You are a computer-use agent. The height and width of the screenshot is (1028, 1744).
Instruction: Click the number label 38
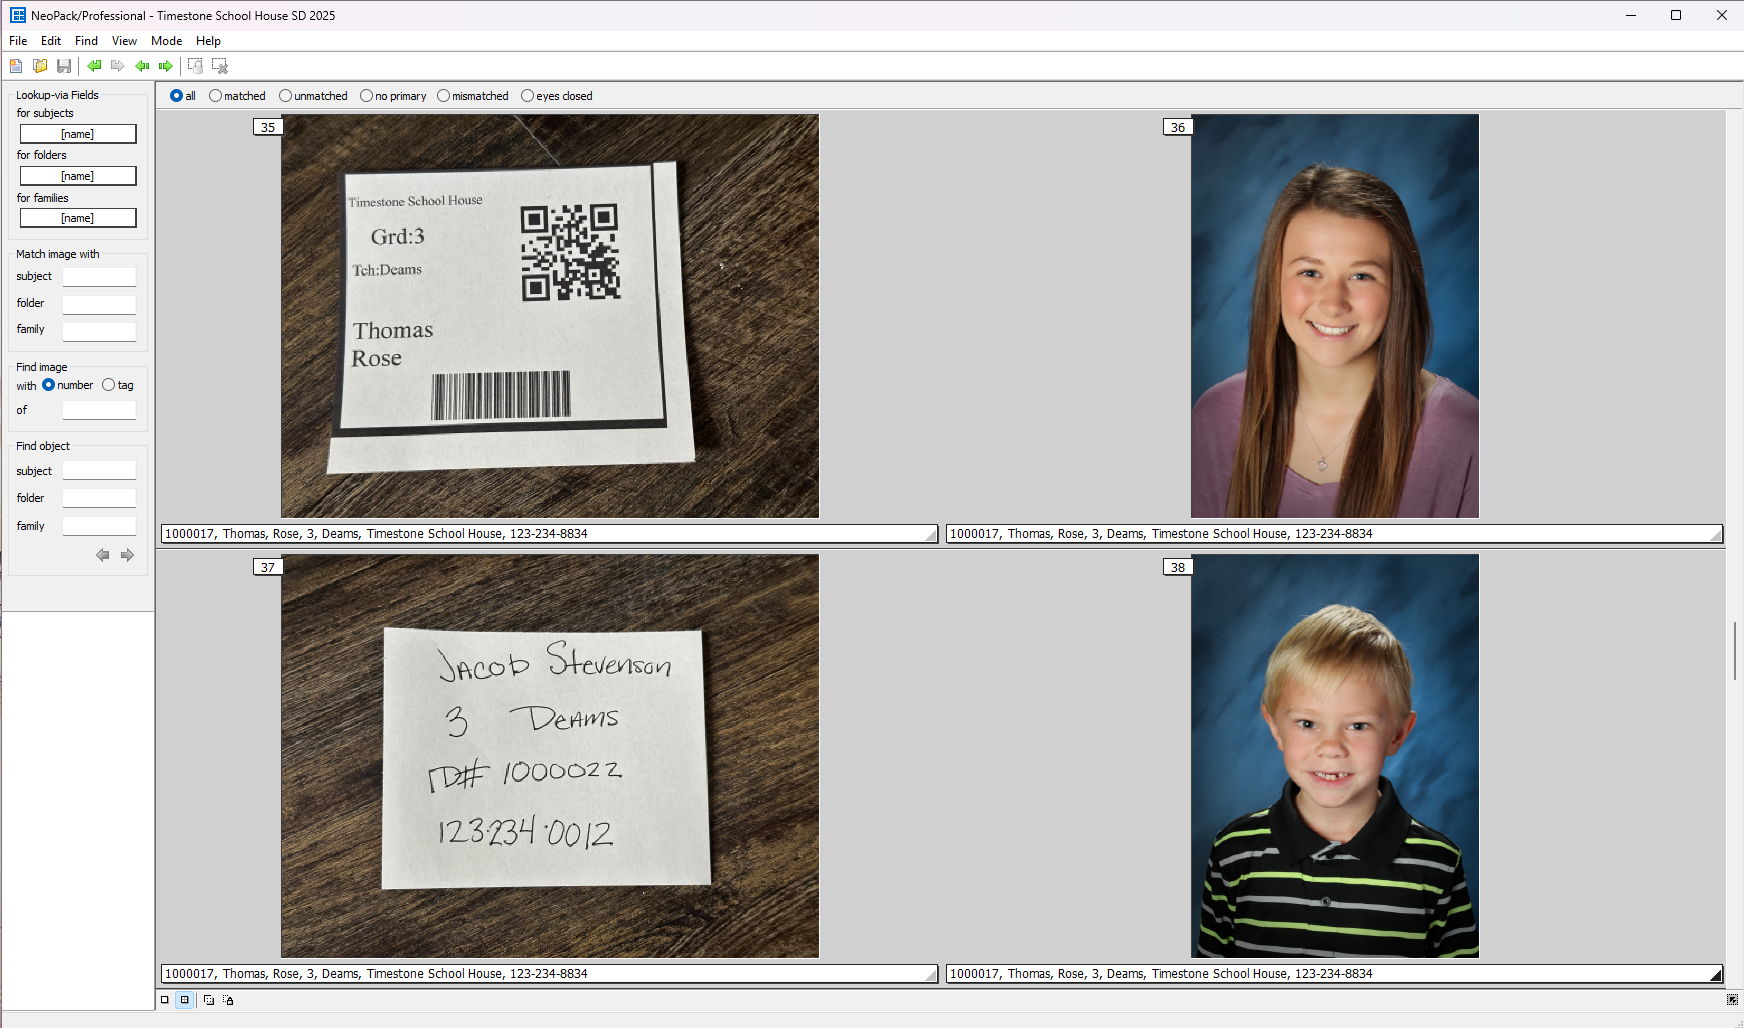click(1178, 567)
